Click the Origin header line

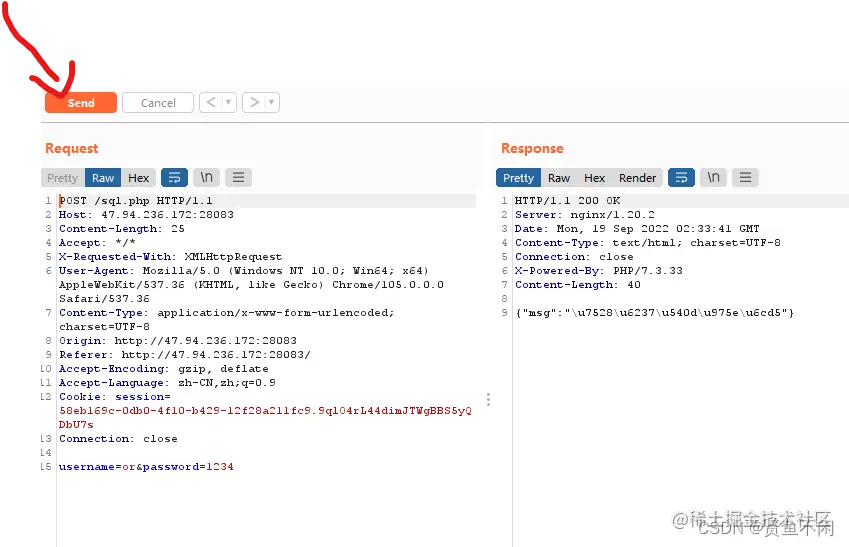(178, 341)
